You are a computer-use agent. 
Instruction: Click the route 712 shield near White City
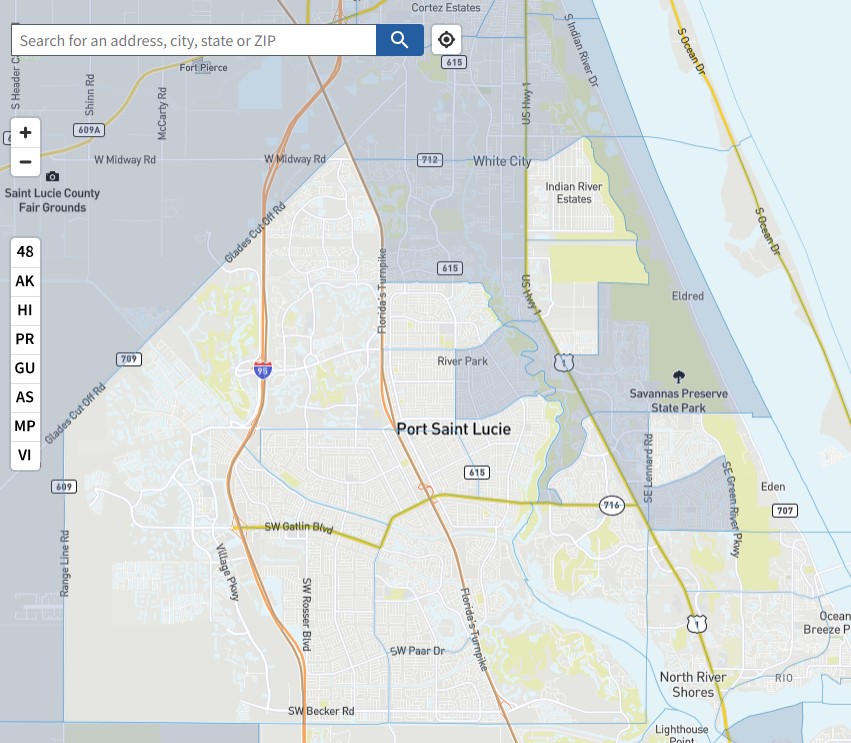tap(430, 160)
